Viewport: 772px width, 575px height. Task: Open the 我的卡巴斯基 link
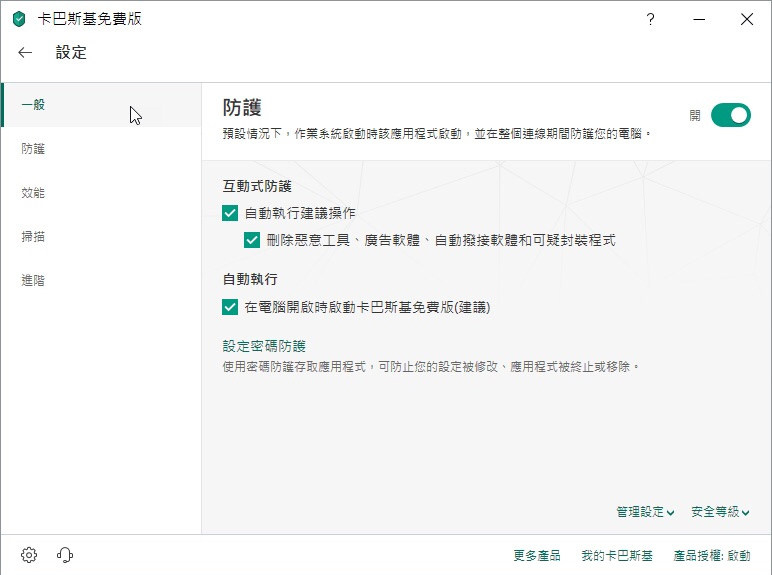click(616, 555)
